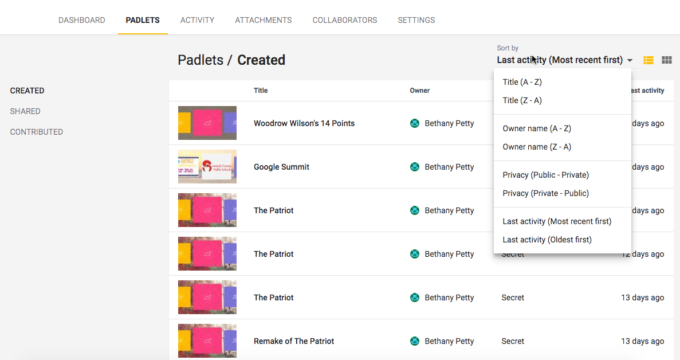Open the Google Summit padlet thumbnail
Viewport: 680px width, 360px height.
207,167
